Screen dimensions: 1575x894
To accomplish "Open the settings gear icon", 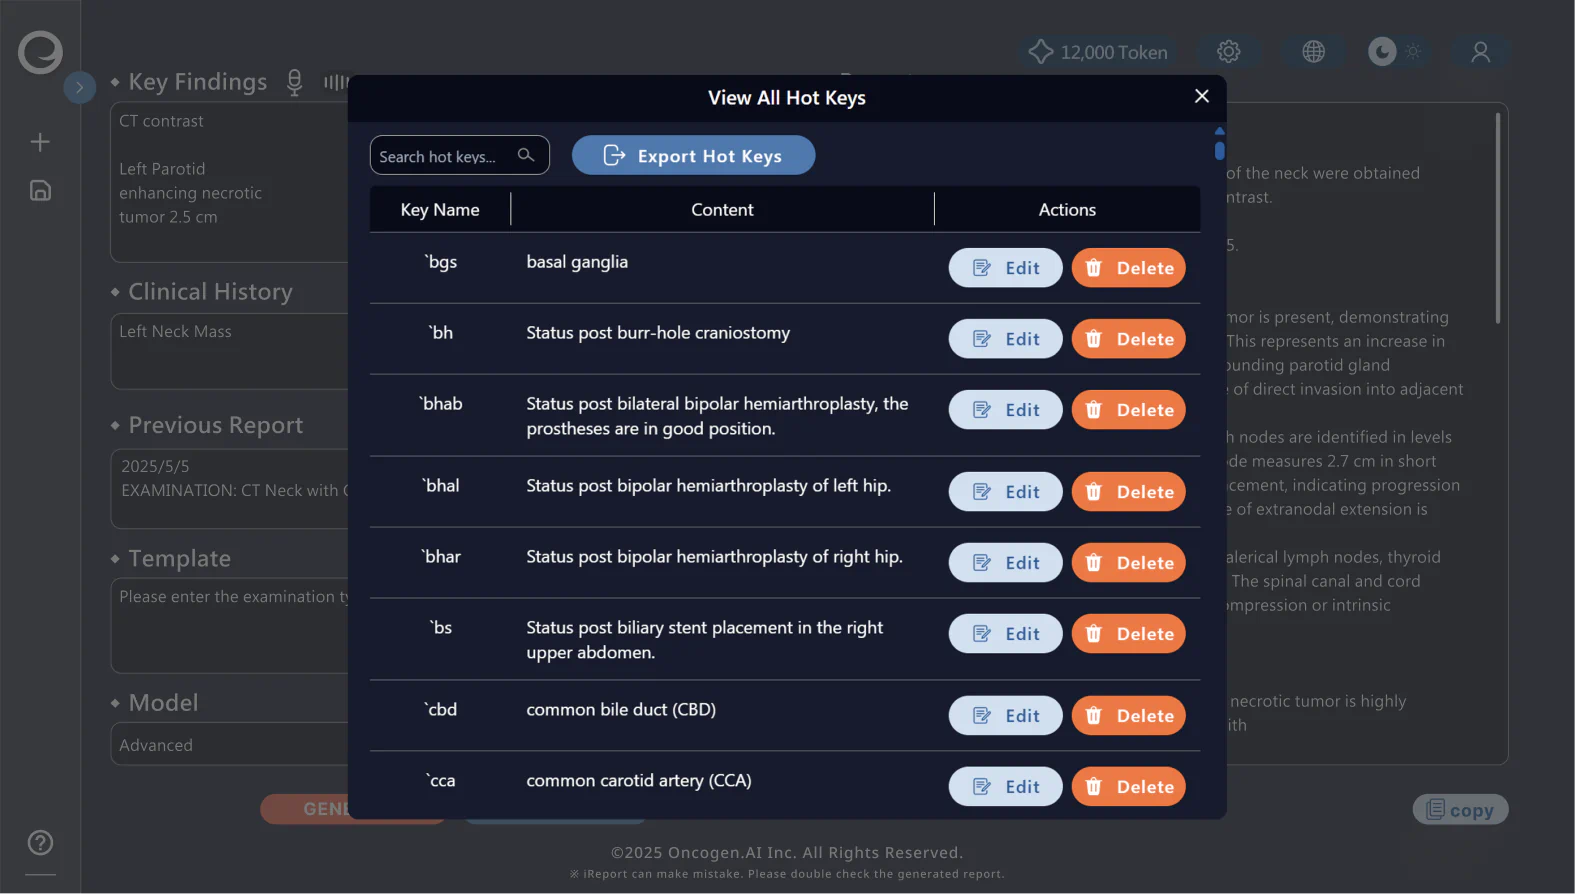I will [x=1228, y=52].
